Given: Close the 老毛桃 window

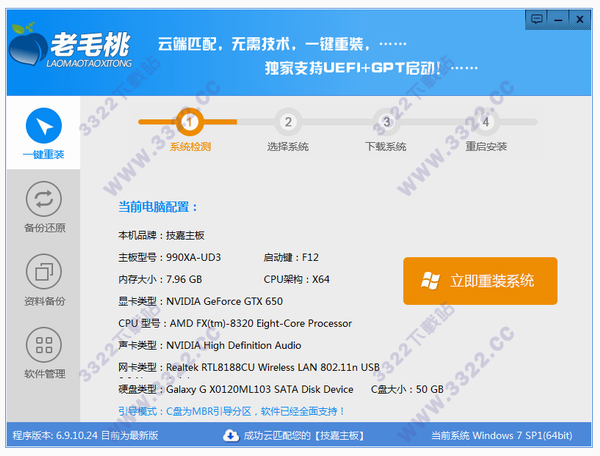Looking at the screenshot, I should [x=580, y=19].
